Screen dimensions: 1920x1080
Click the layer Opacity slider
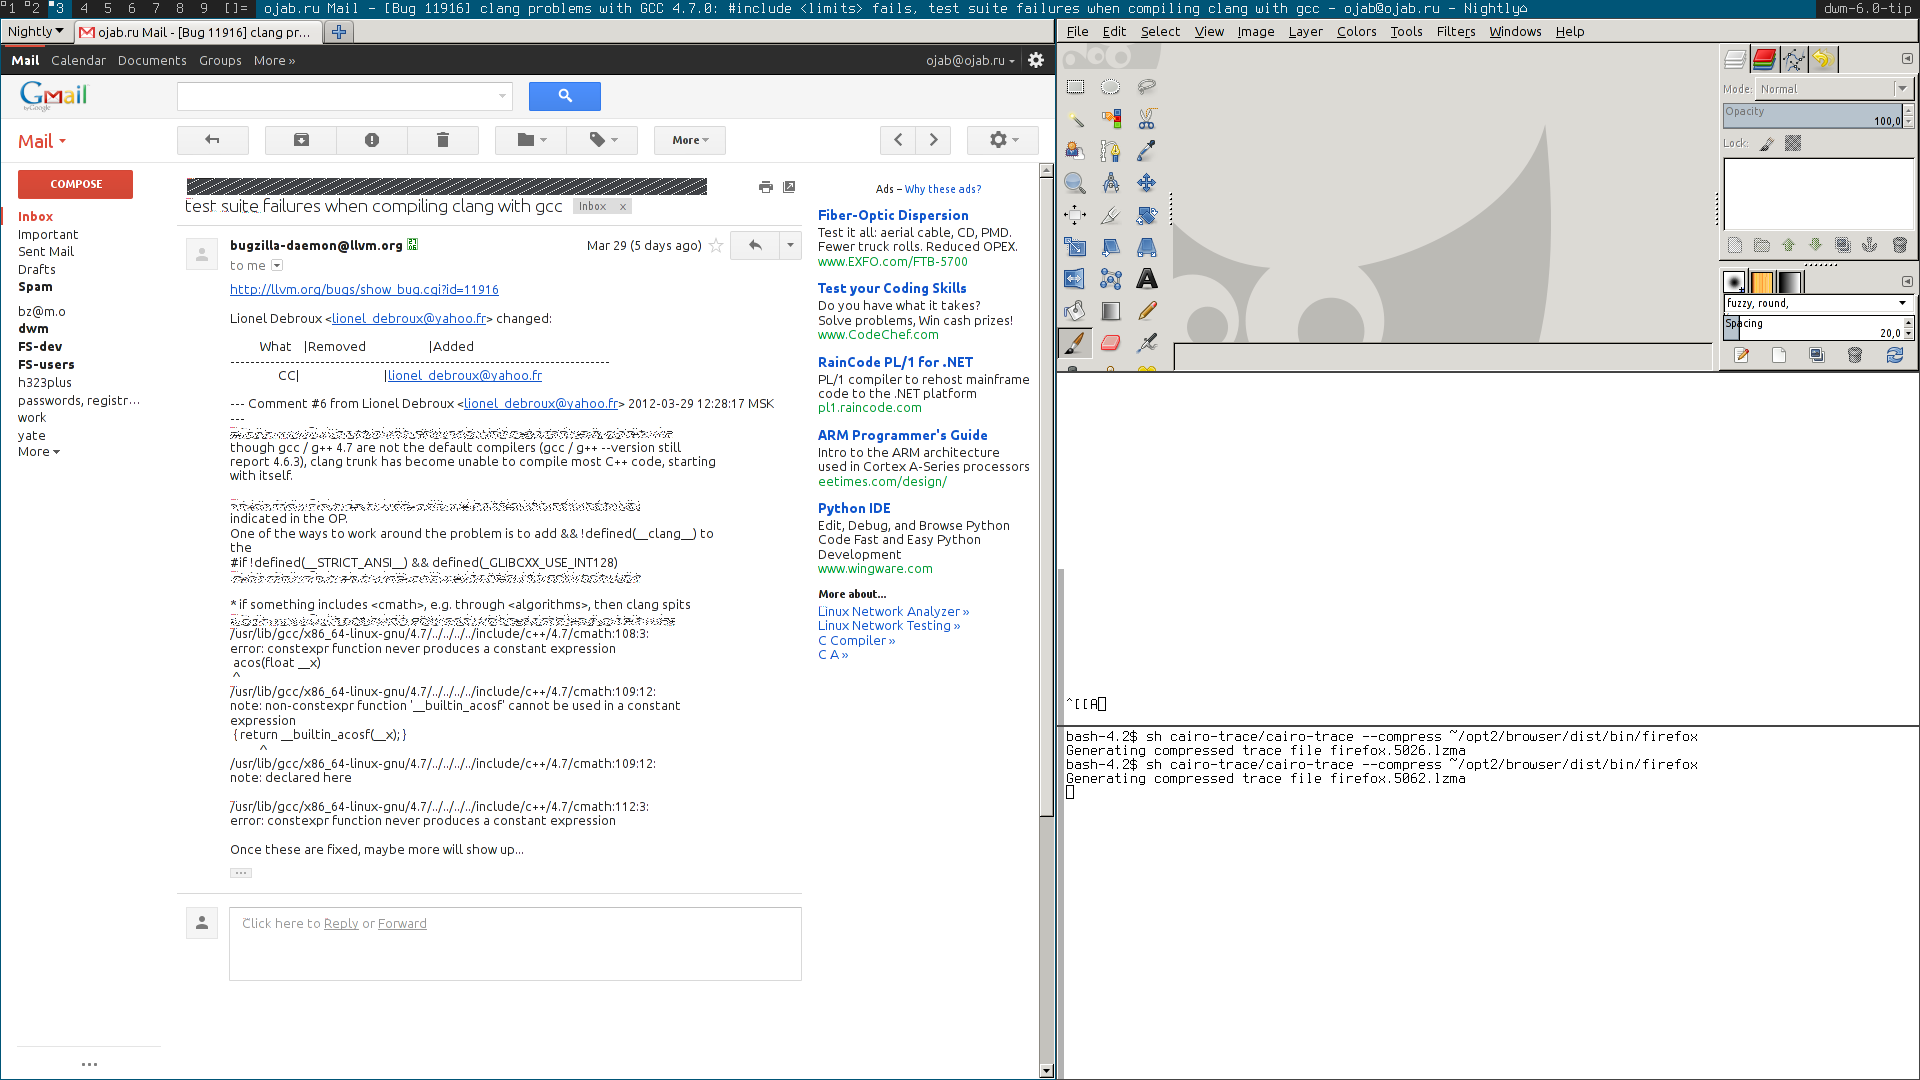[x=1811, y=116]
